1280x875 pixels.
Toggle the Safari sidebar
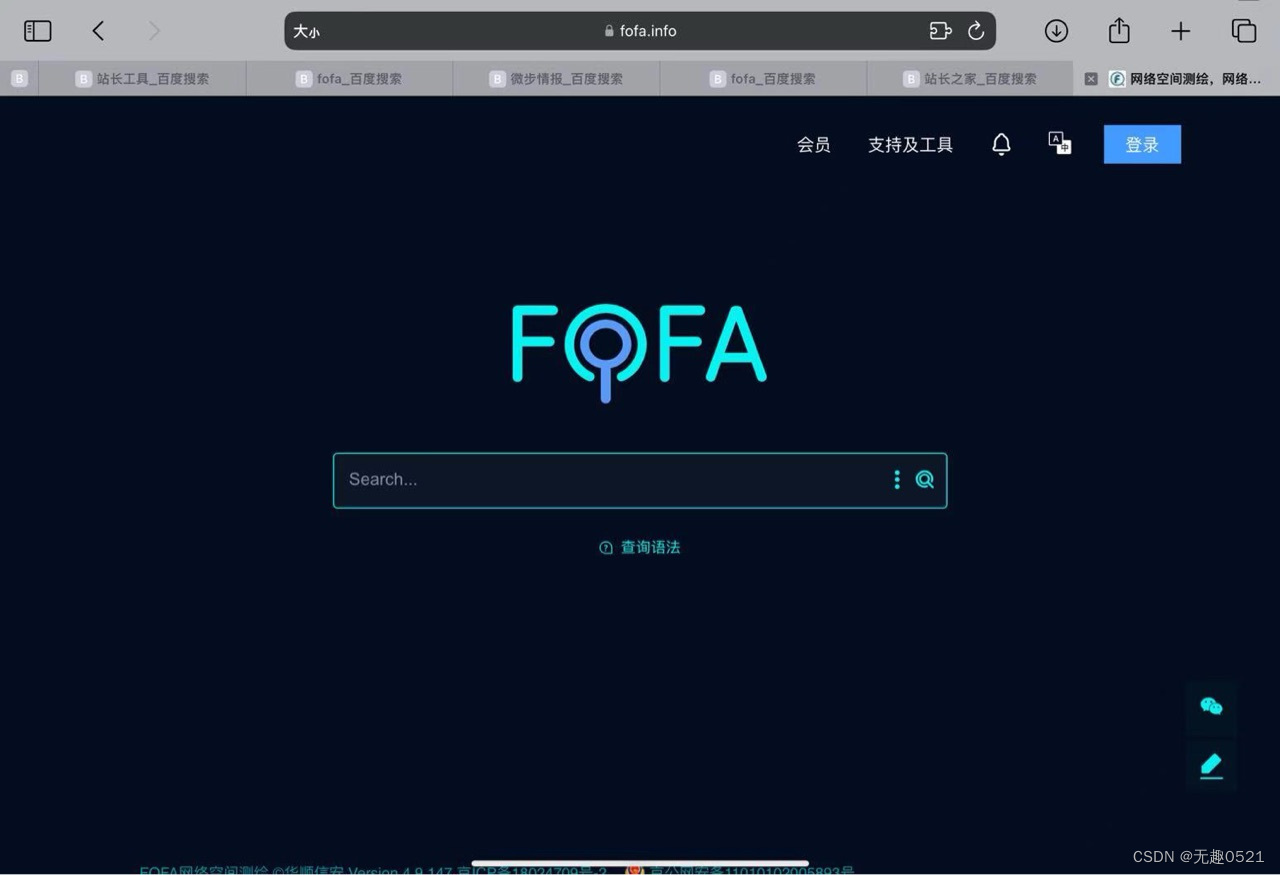pos(37,31)
